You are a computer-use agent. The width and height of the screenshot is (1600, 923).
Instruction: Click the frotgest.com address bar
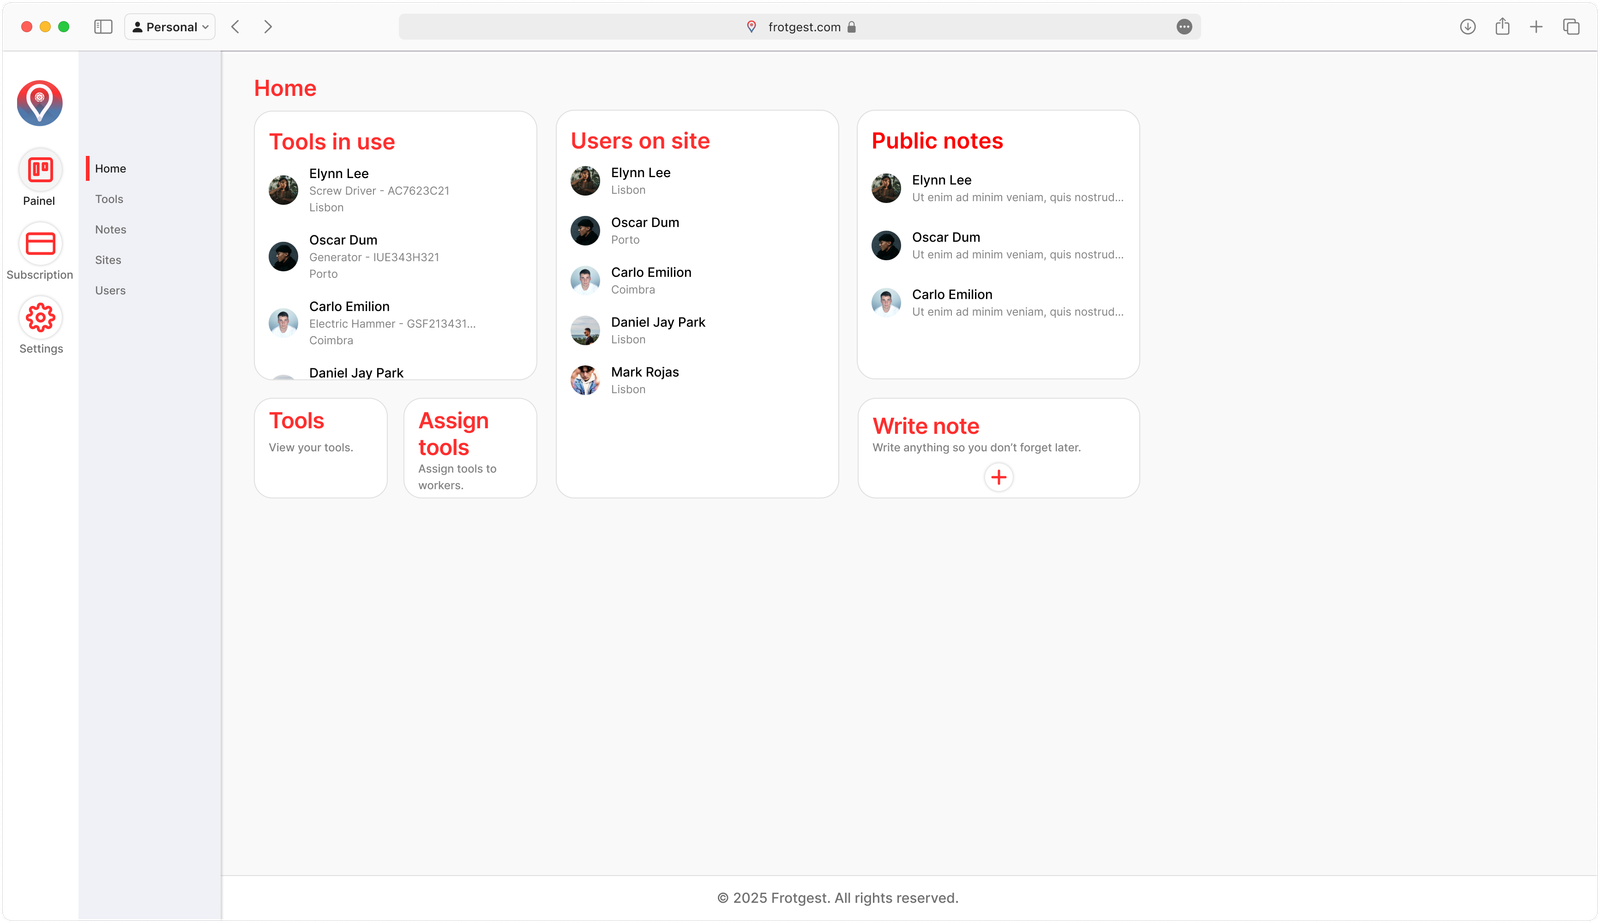click(800, 27)
